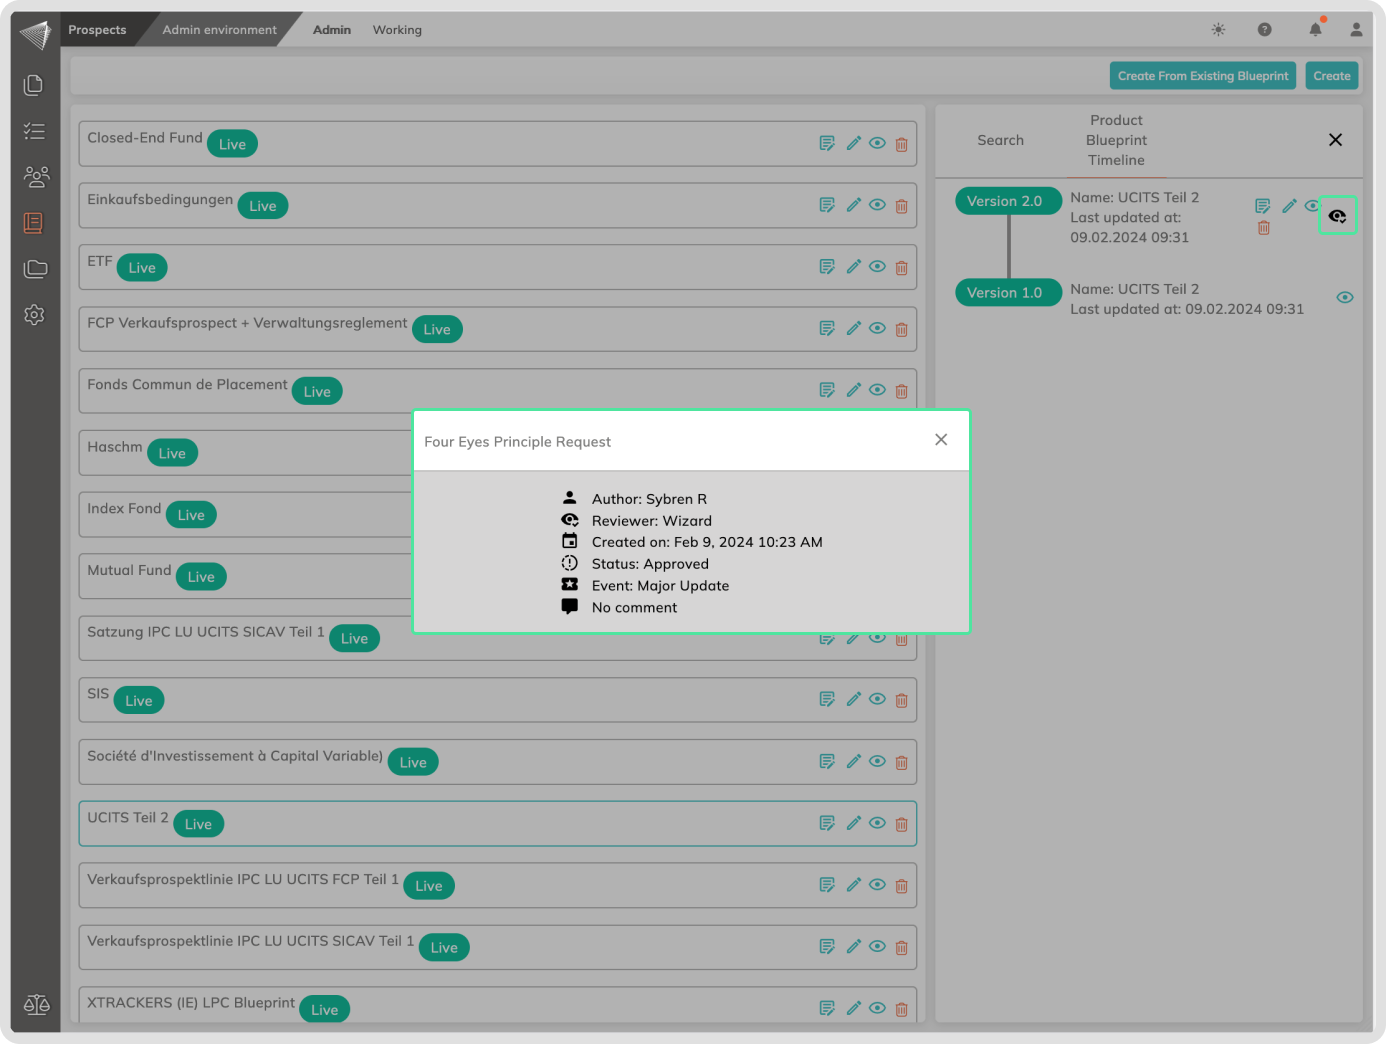Delete the Closed-End Fund blueprint
Image resolution: width=1386 pixels, height=1044 pixels.
point(901,144)
